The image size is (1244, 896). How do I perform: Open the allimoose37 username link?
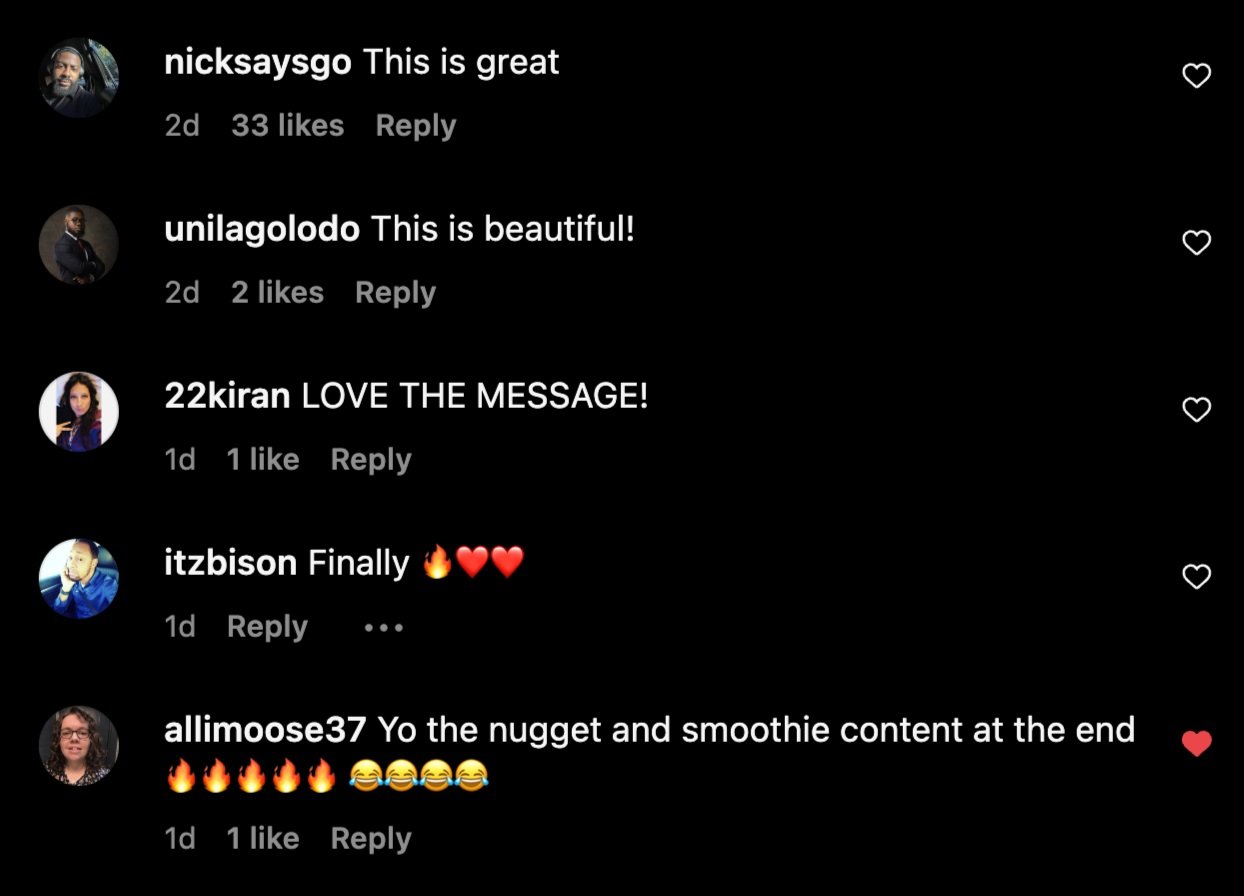[x=265, y=730]
